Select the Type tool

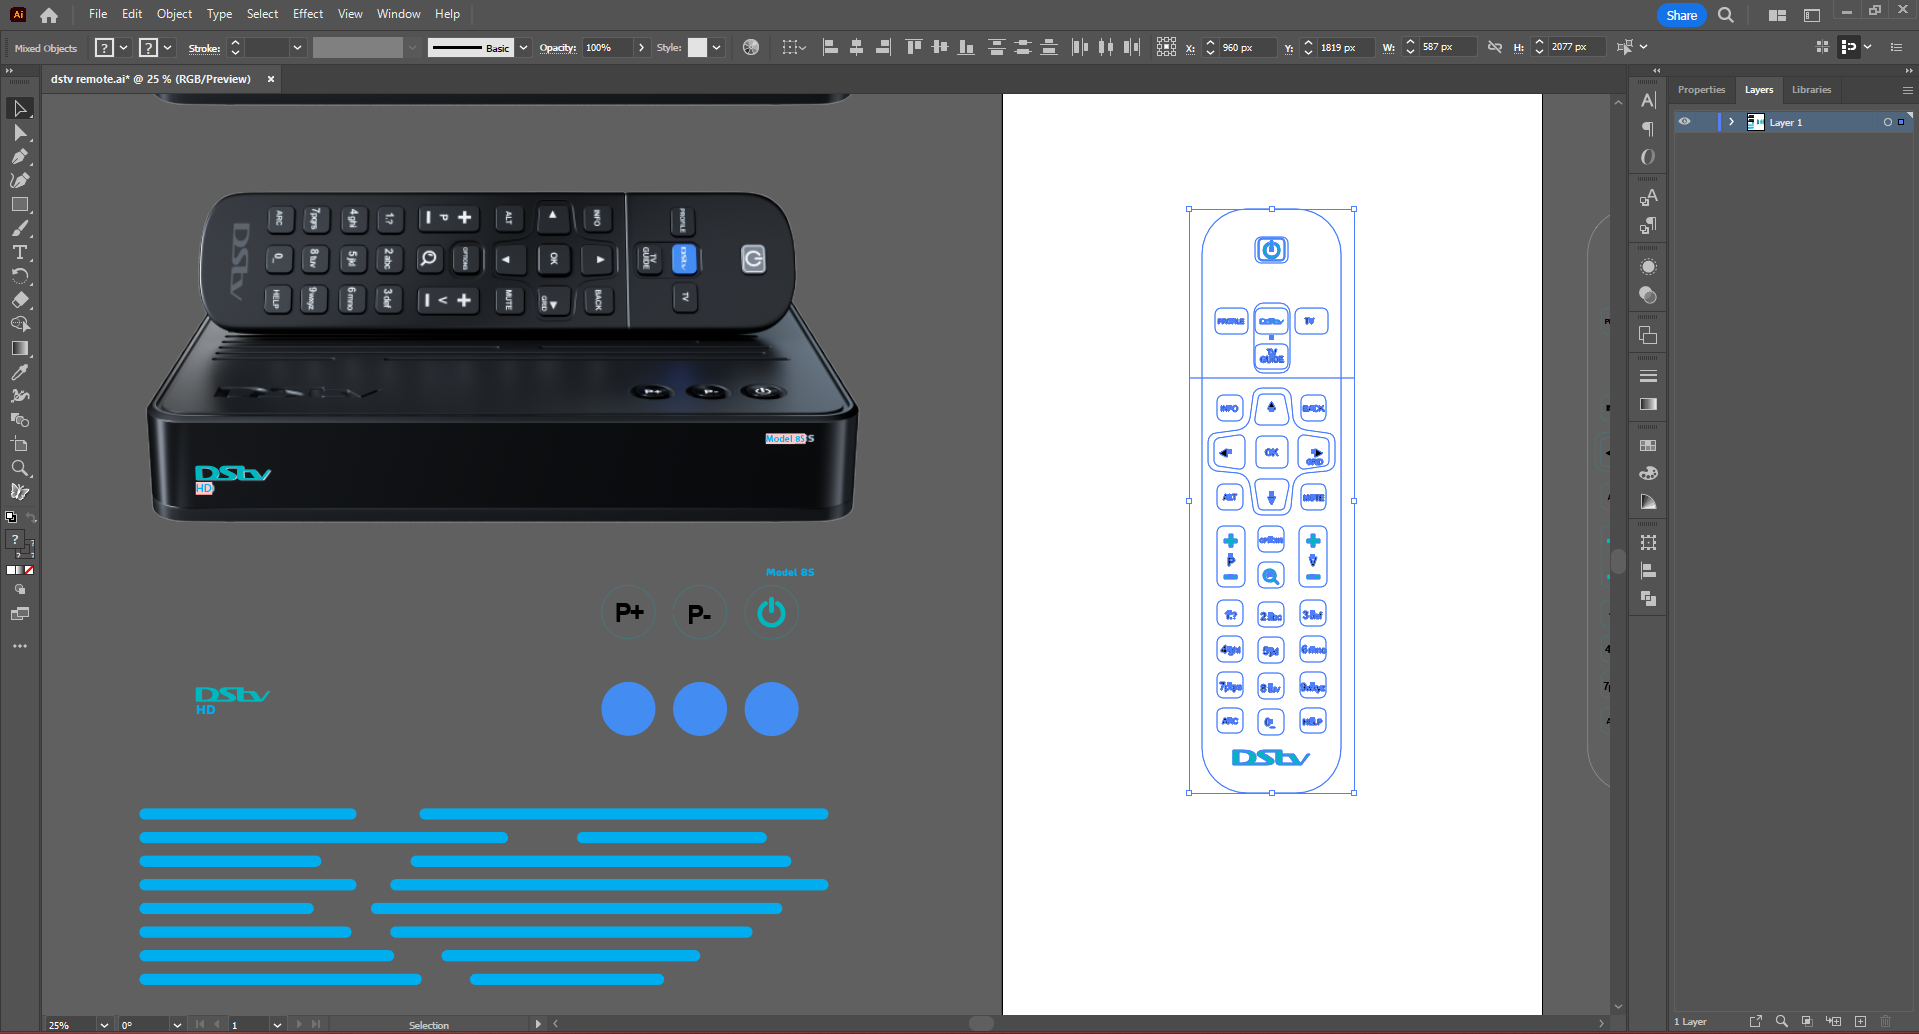(20, 252)
